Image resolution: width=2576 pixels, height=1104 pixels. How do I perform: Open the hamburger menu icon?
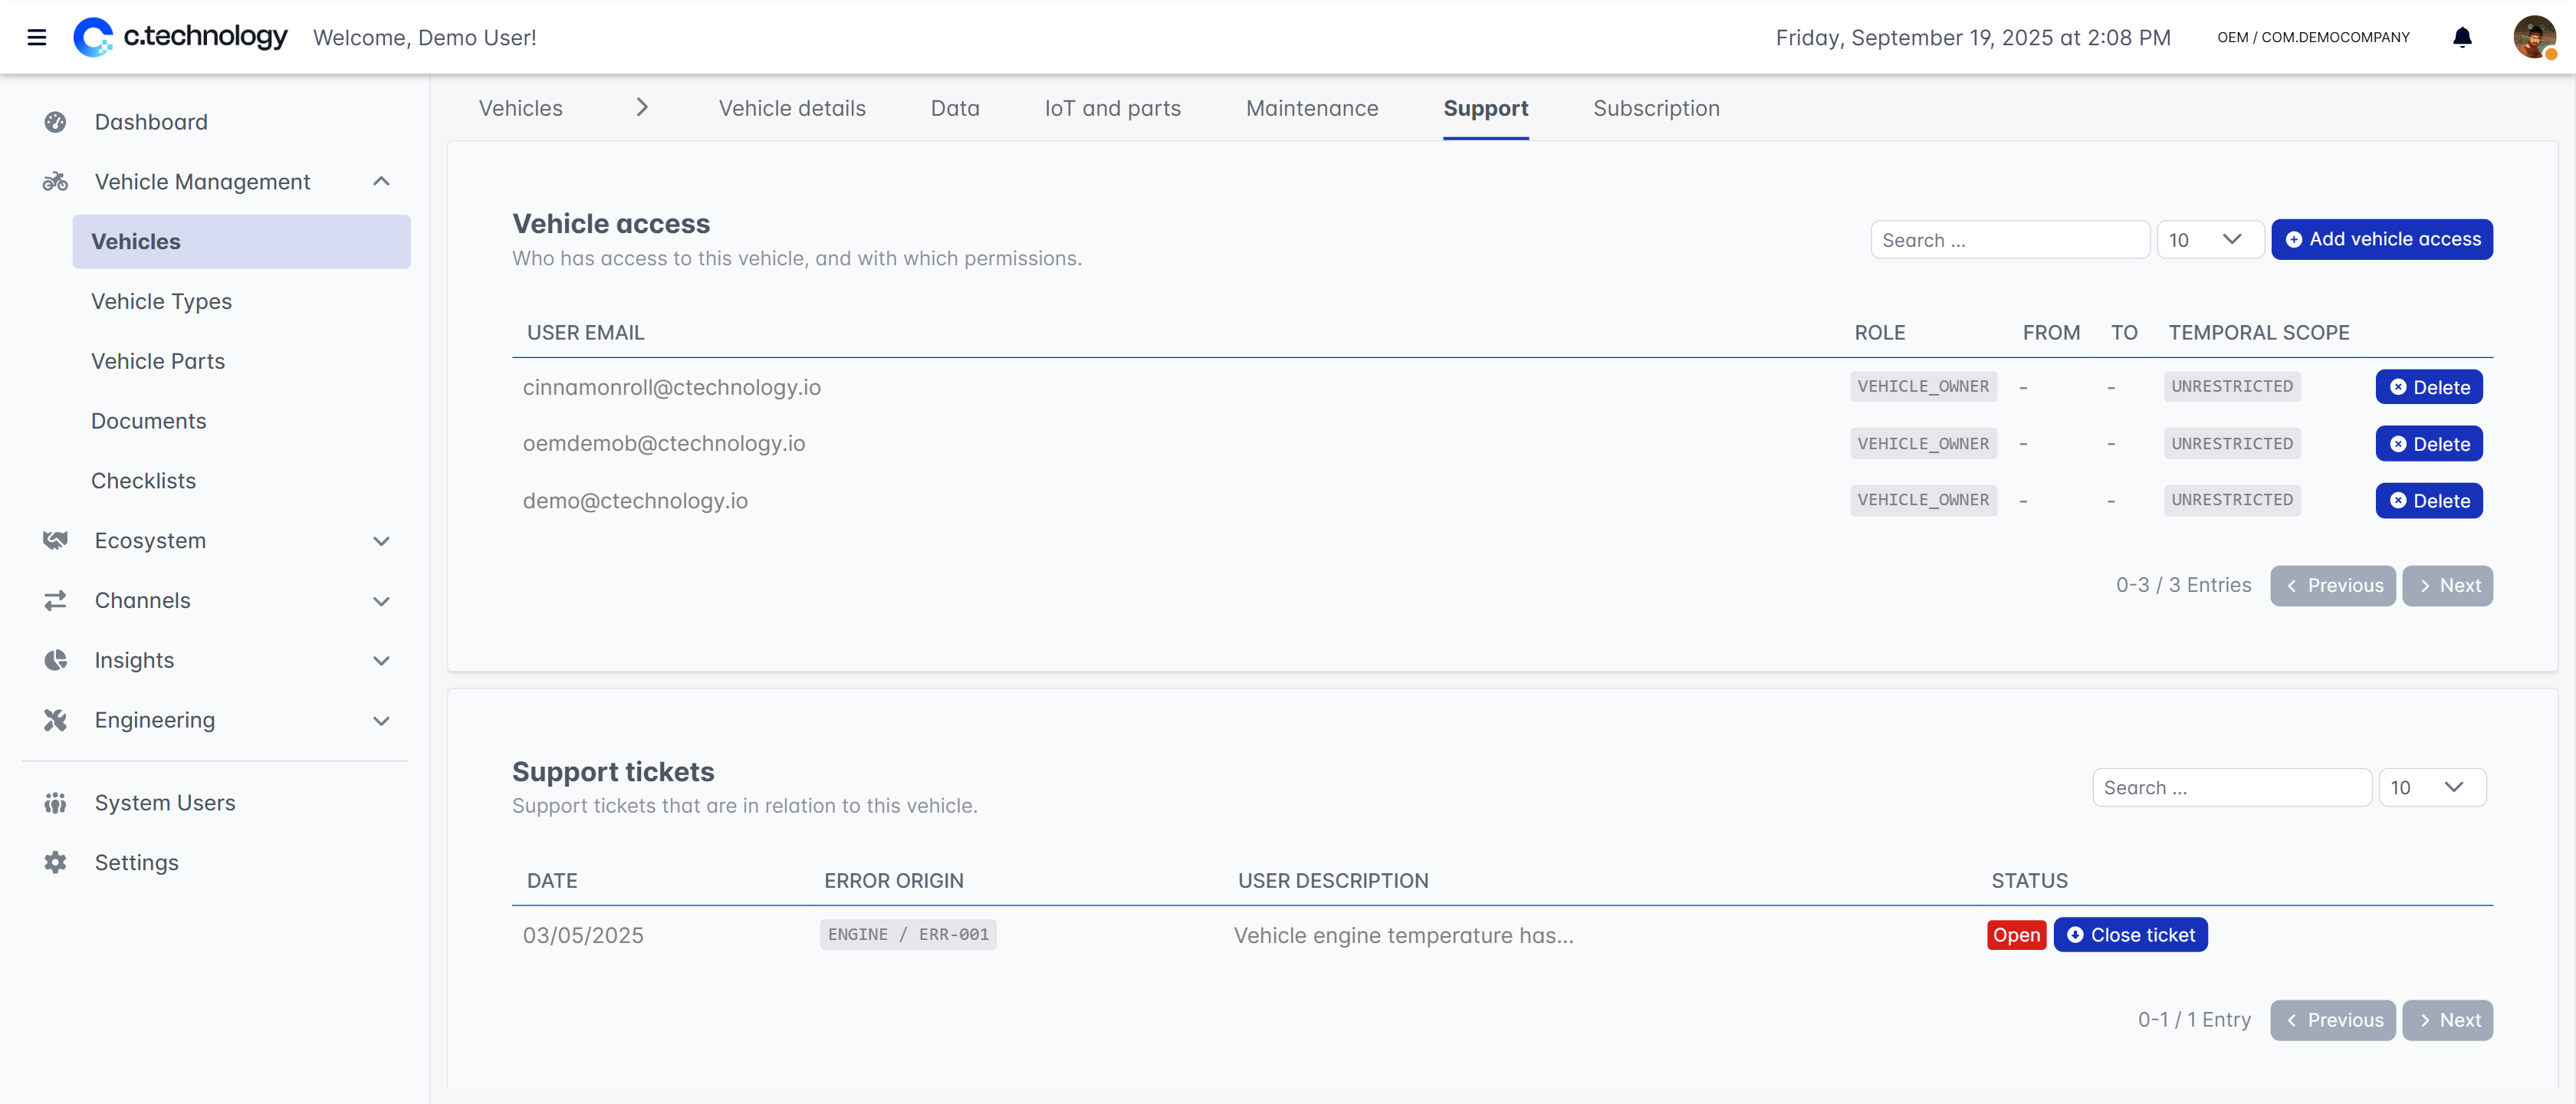point(37,38)
